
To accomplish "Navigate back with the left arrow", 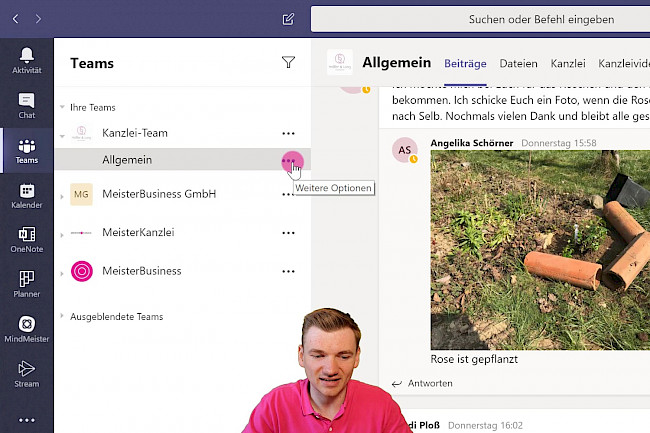I will point(16,19).
